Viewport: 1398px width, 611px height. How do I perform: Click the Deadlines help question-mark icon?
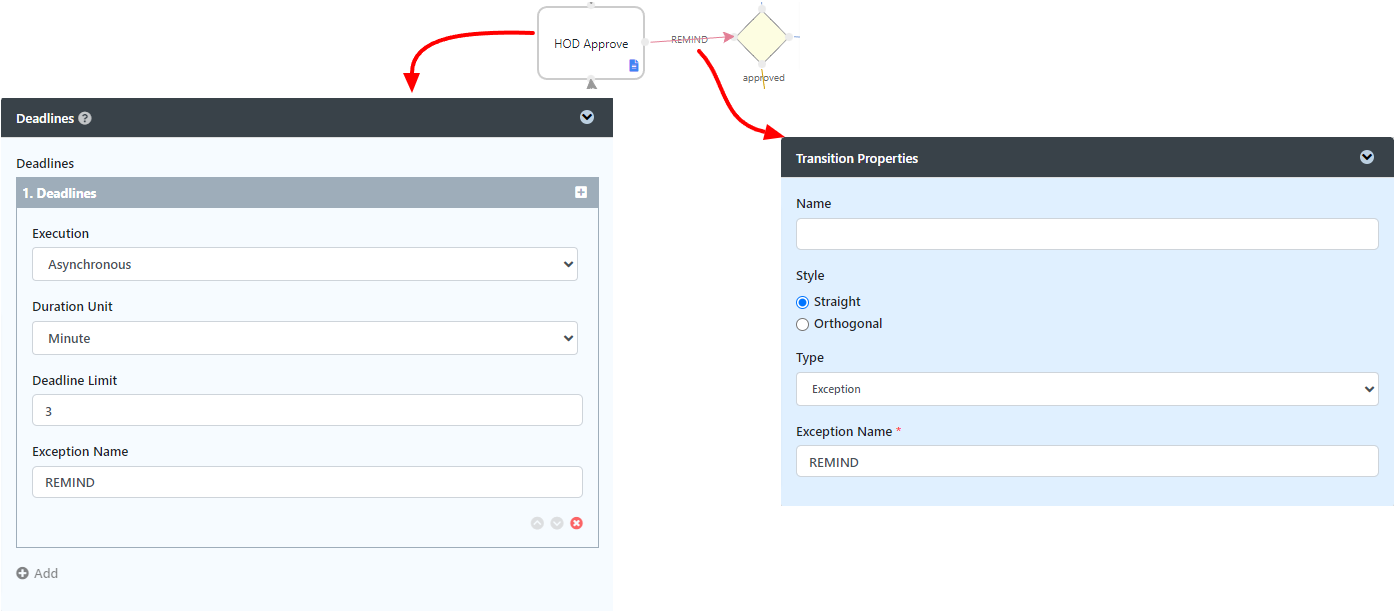tap(85, 118)
